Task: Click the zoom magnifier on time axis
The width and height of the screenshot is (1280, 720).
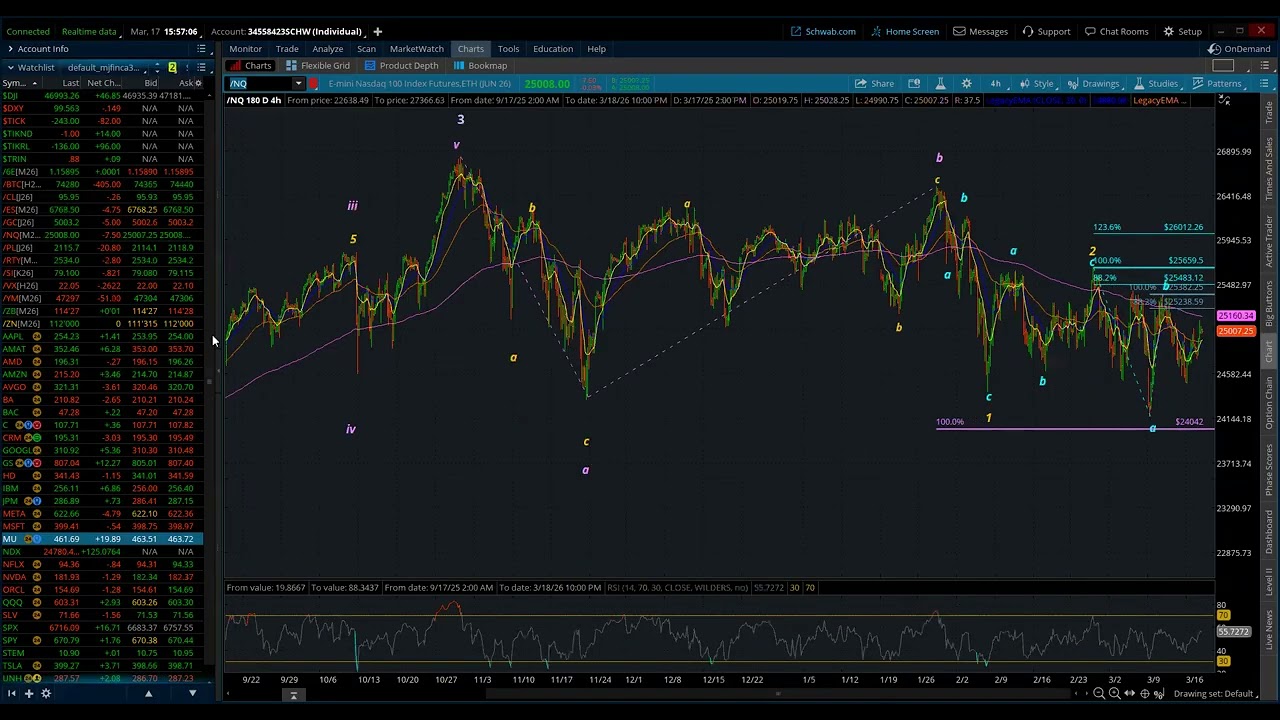Action: click(1099, 694)
